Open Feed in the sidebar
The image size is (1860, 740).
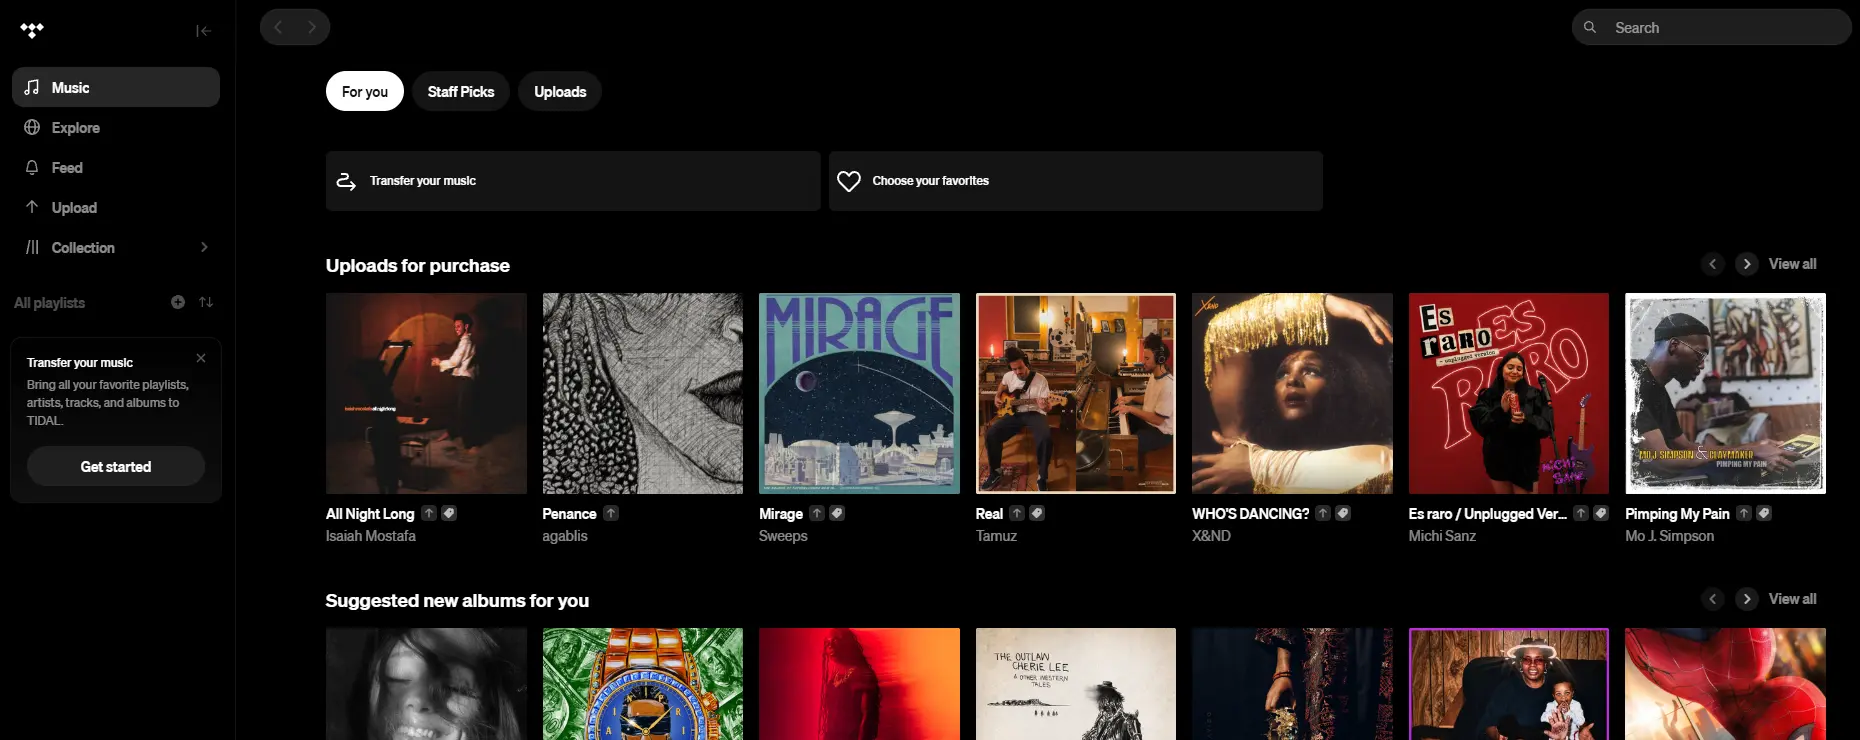pyautogui.click(x=116, y=167)
